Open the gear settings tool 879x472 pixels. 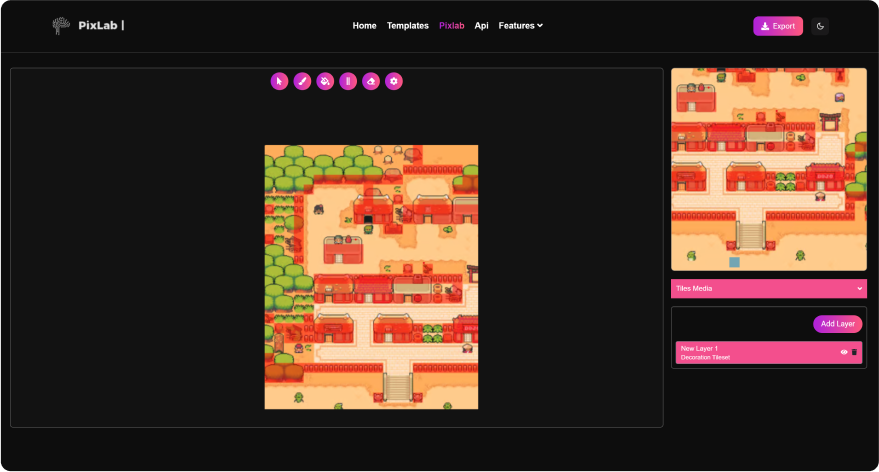pyautogui.click(x=394, y=81)
